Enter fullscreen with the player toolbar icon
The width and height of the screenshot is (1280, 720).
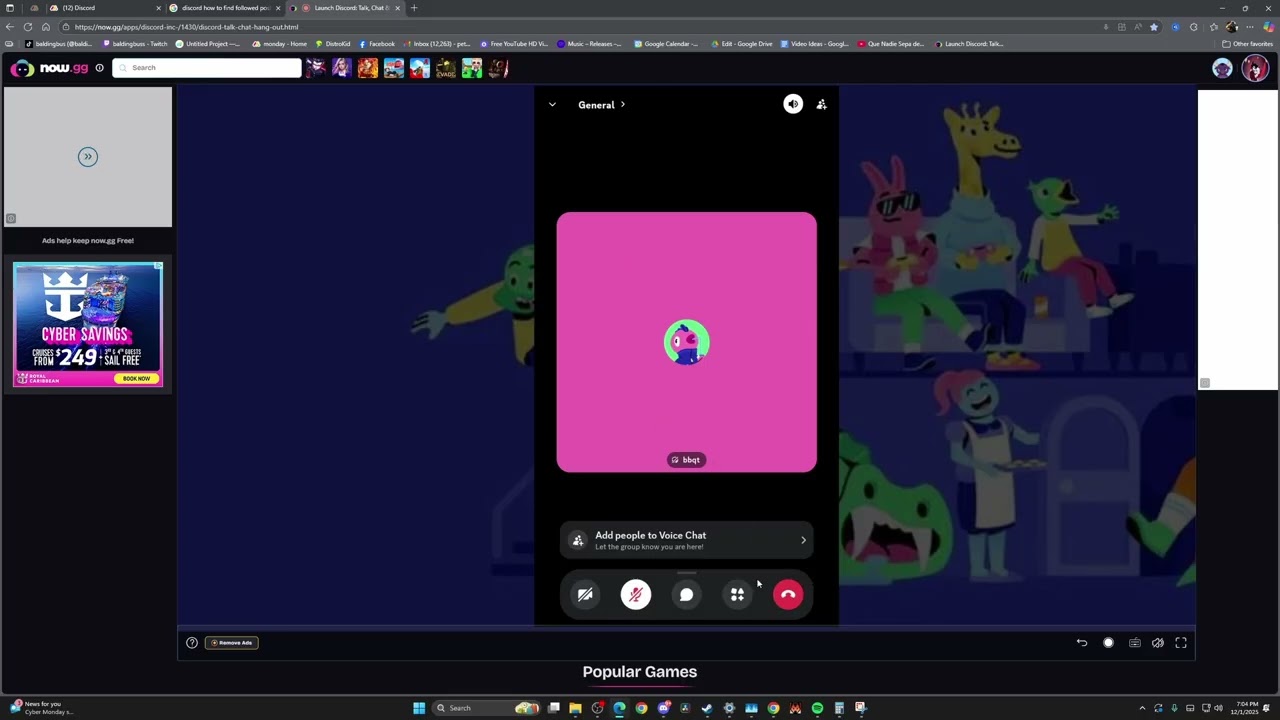point(1181,643)
